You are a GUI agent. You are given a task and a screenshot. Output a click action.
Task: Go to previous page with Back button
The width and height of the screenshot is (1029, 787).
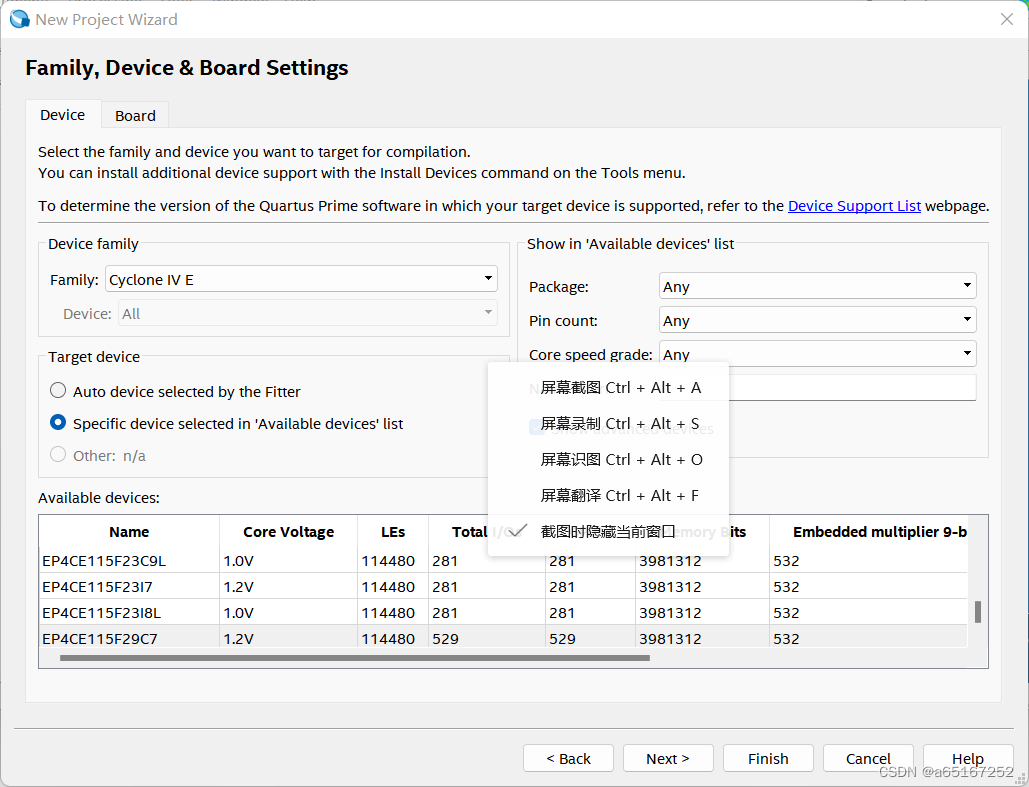(x=568, y=758)
